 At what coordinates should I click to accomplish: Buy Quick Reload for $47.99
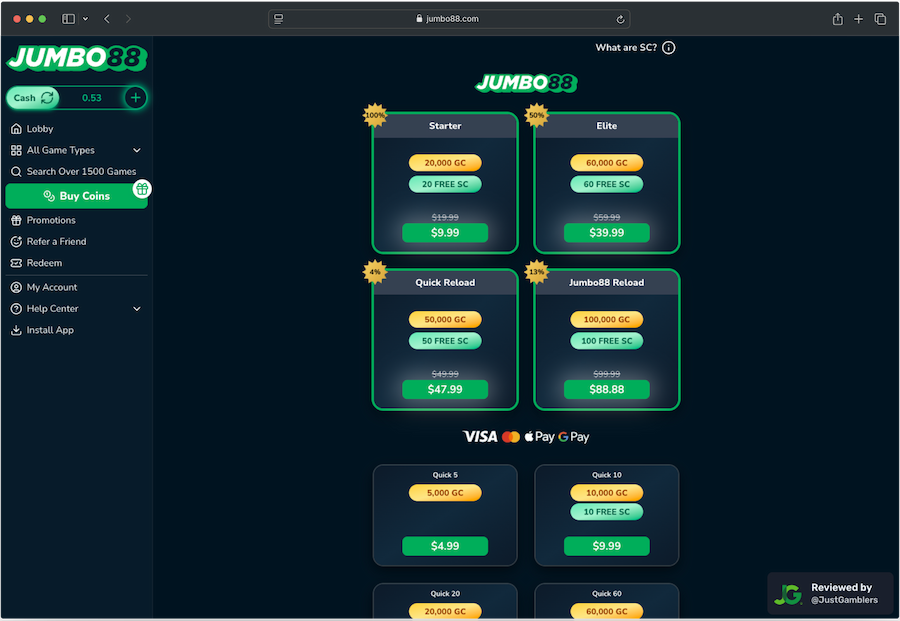[445, 389]
